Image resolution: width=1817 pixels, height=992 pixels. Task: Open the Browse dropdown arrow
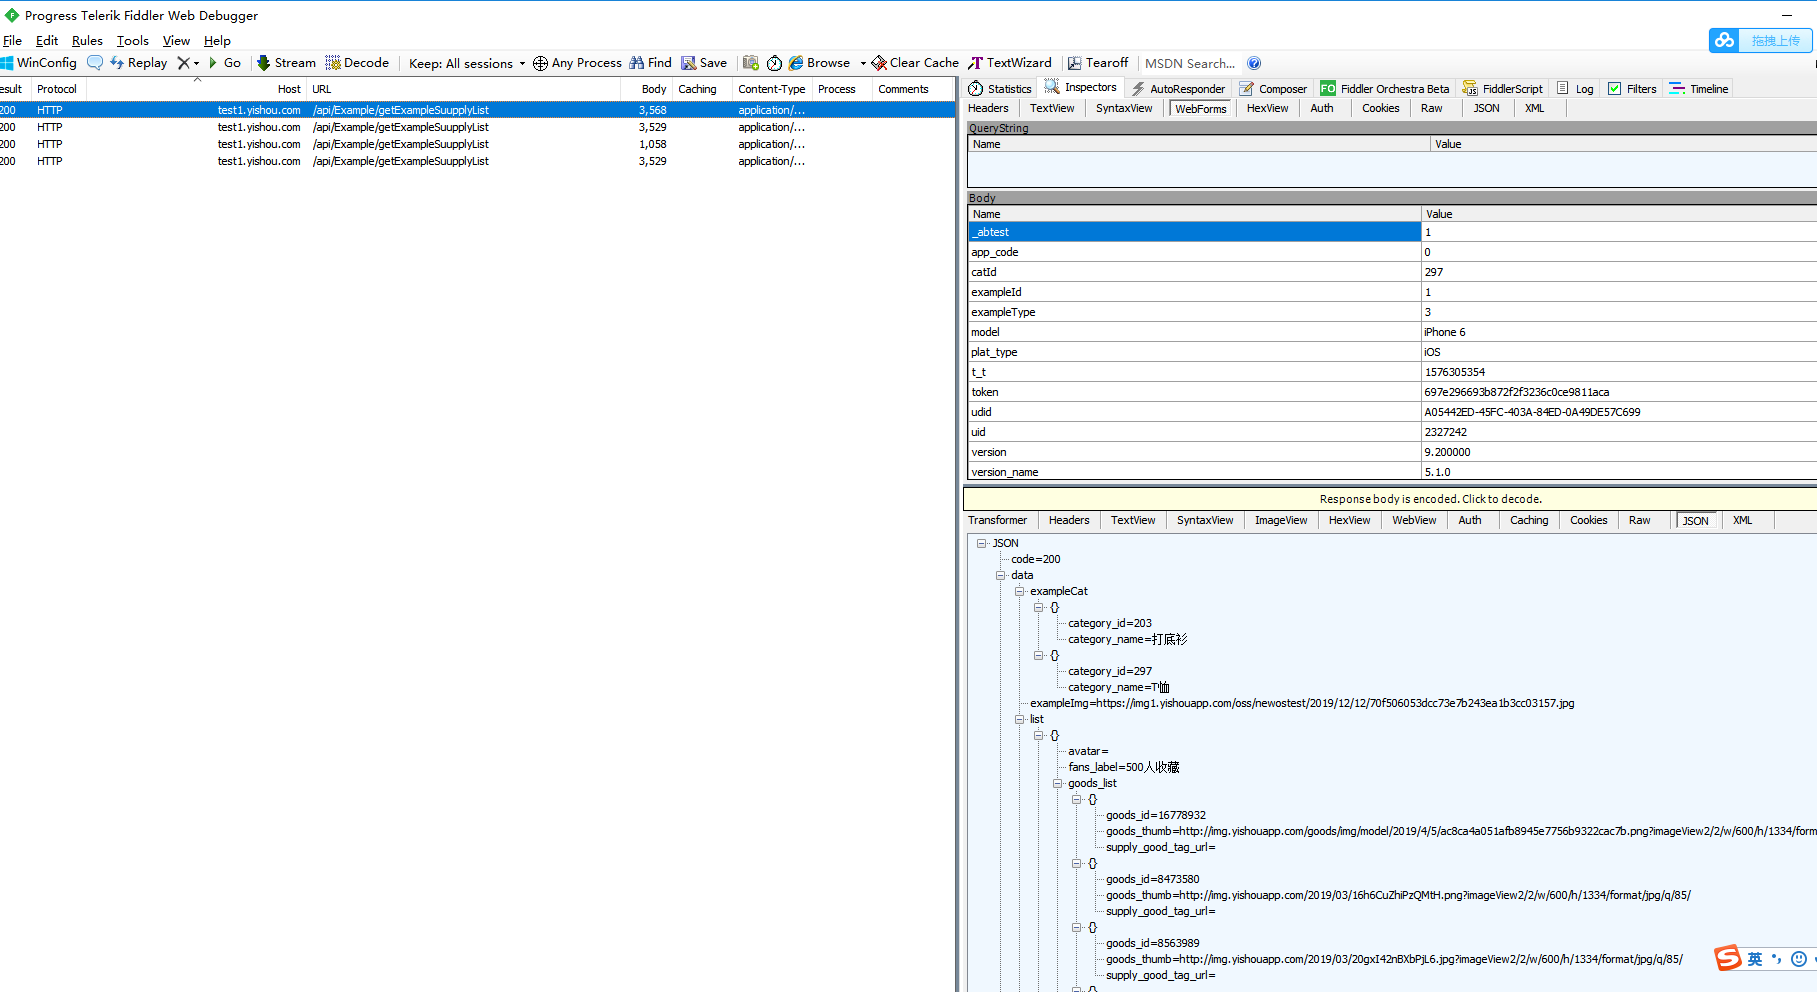(x=863, y=63)
